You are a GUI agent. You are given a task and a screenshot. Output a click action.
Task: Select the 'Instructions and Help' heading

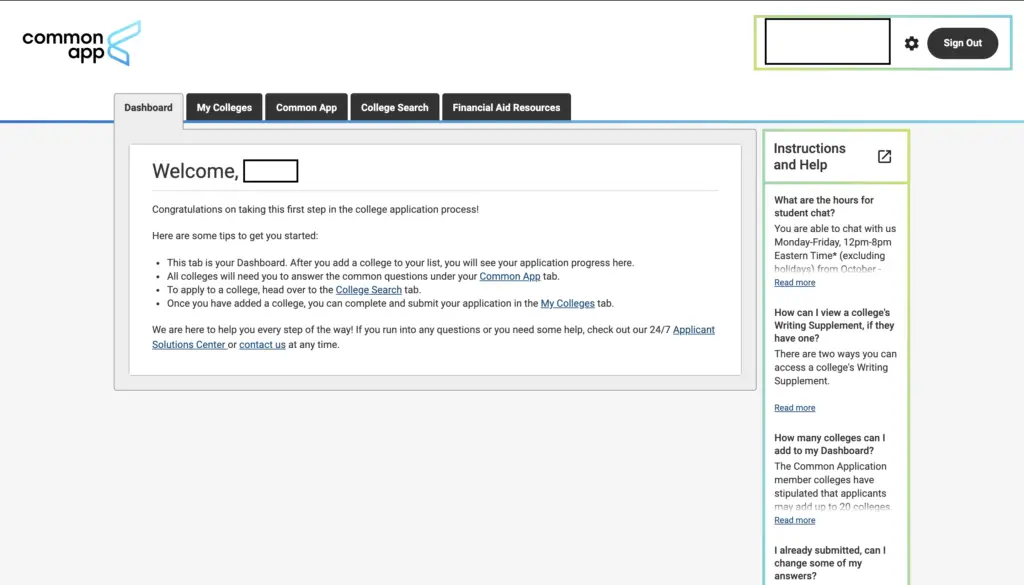[810, 157]
